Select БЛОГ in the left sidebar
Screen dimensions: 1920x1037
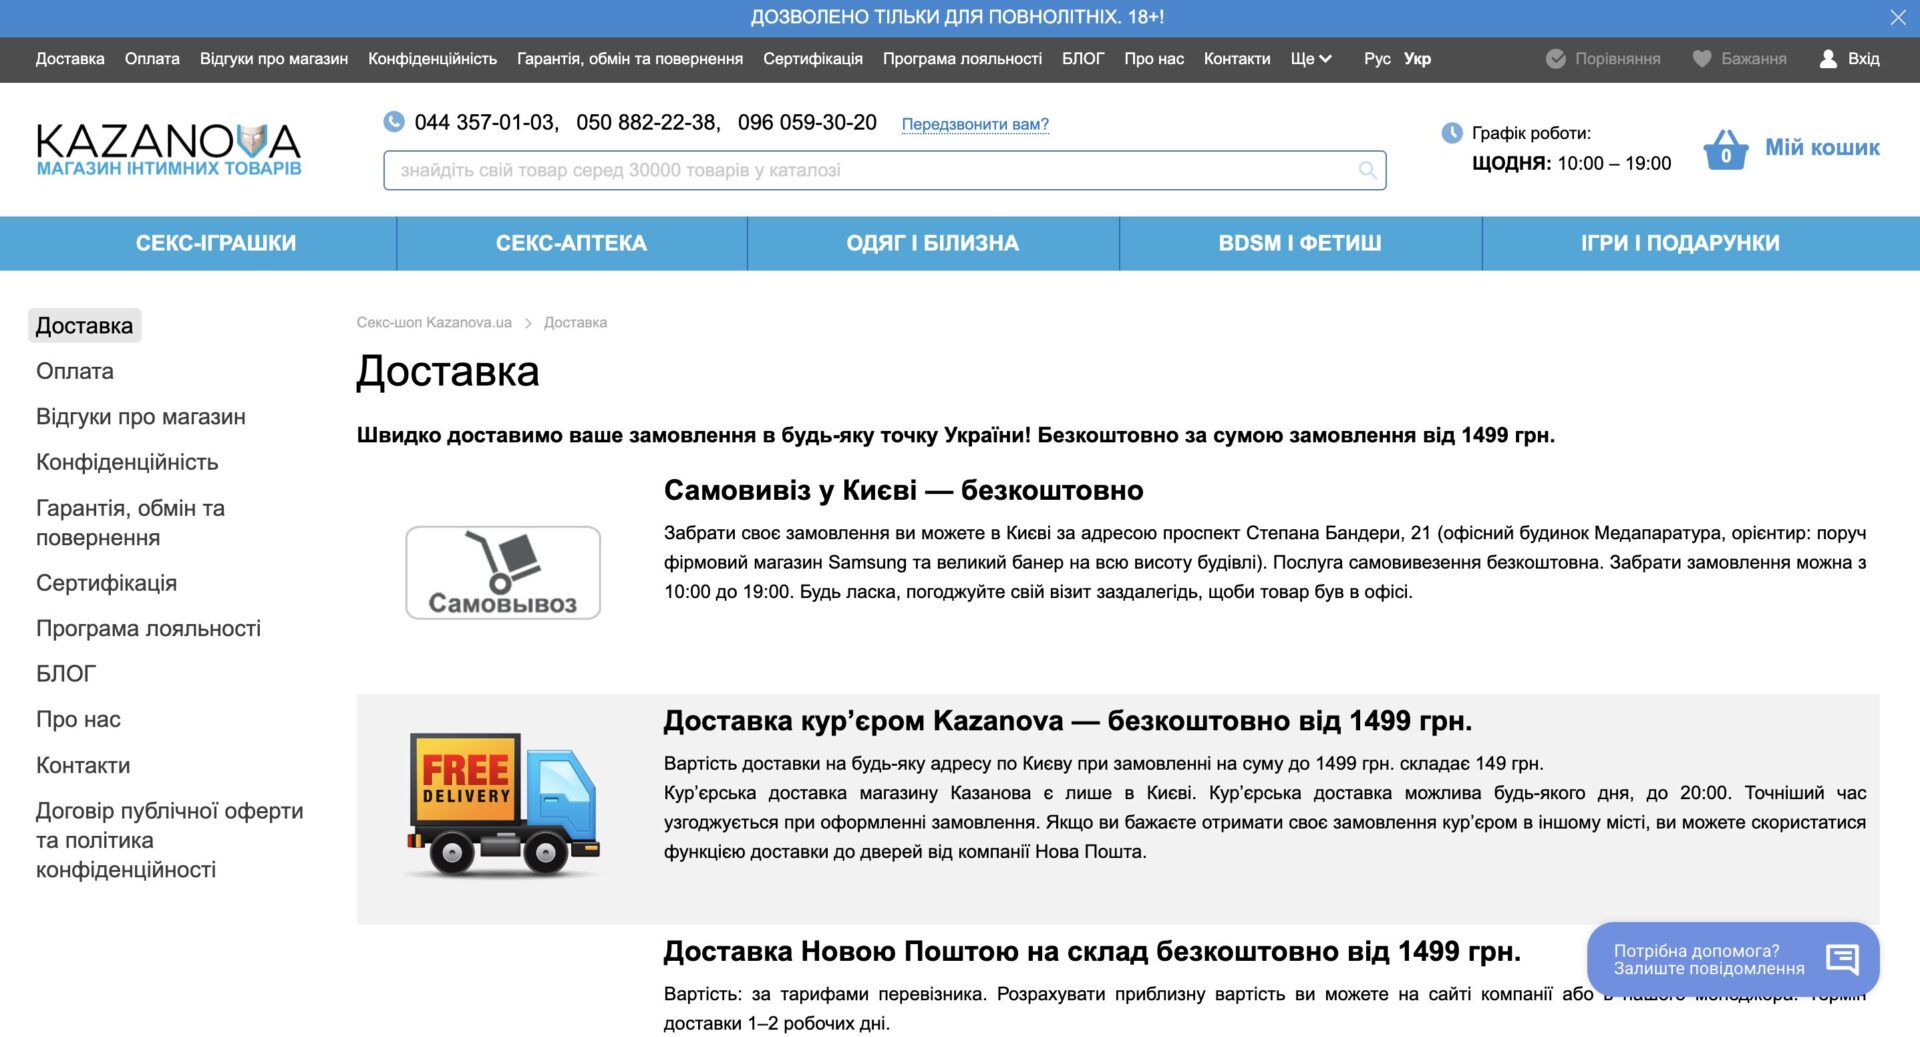point(66,674)
